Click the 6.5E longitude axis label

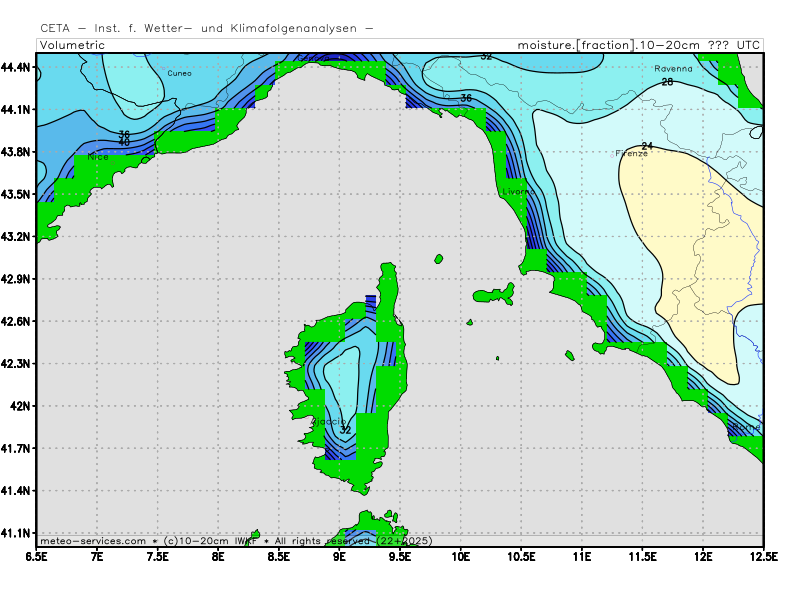click(x=37, y=555)
